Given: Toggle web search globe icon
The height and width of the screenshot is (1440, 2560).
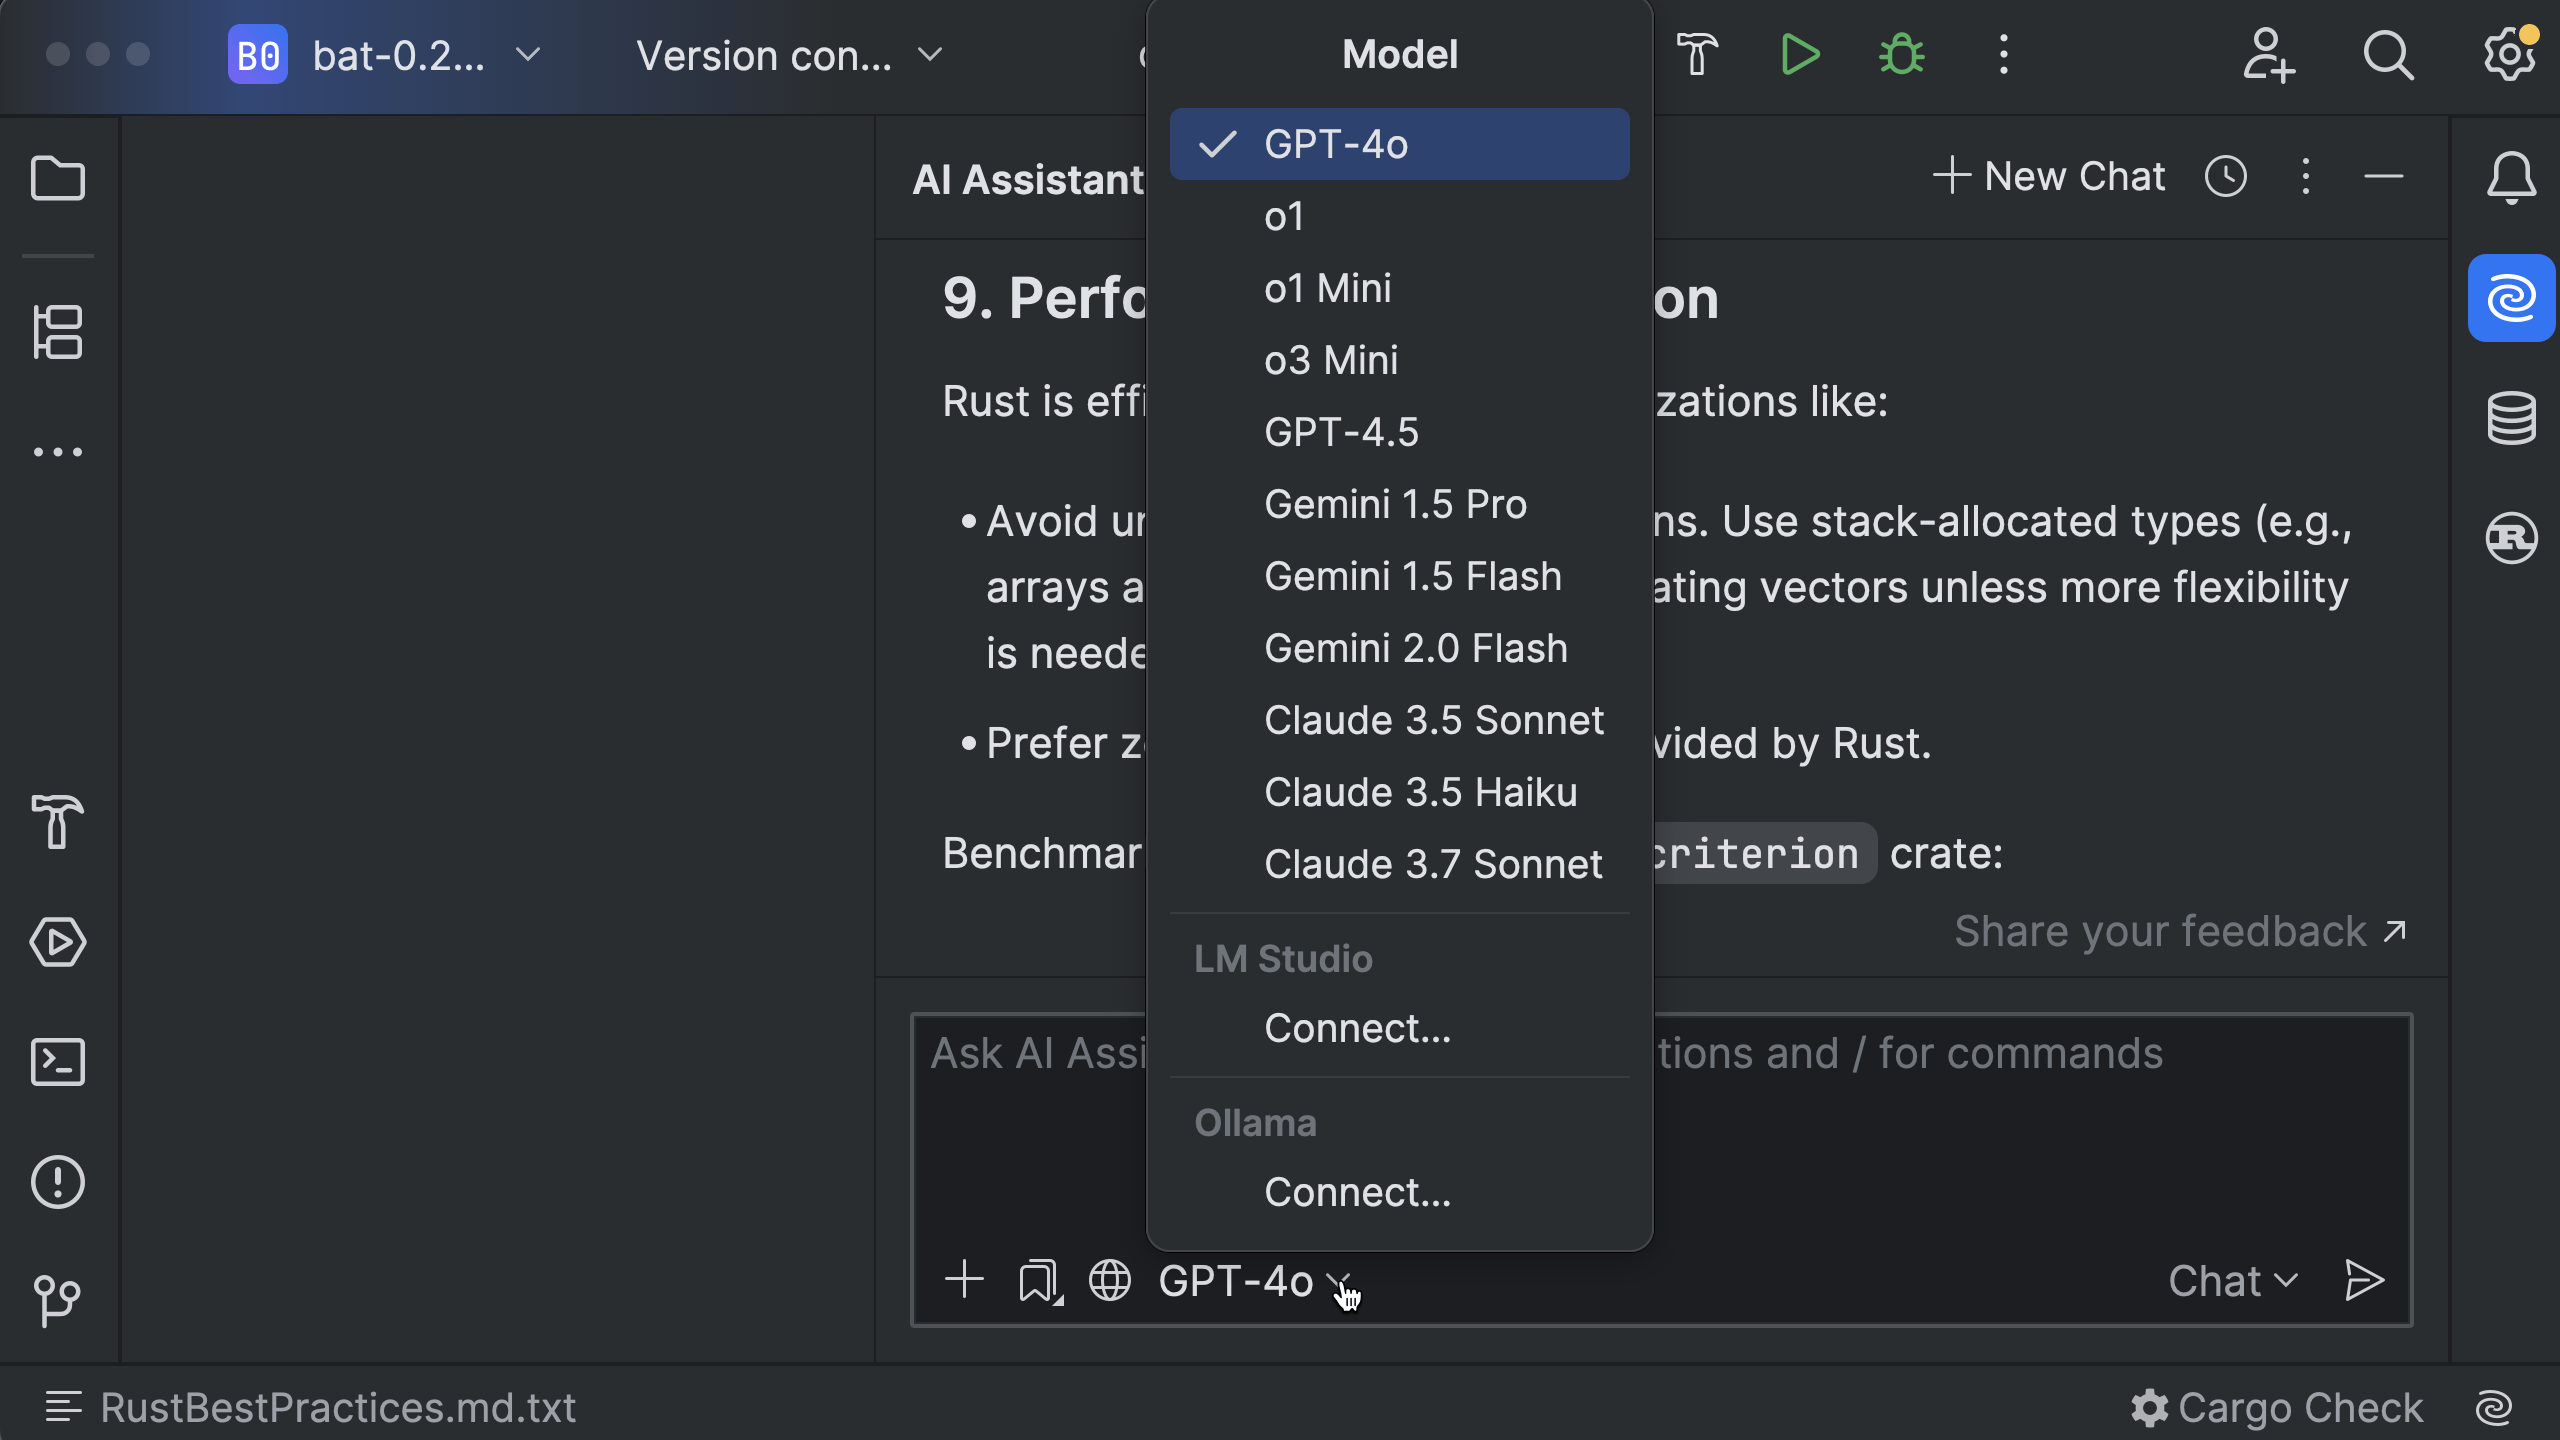Looking at the screenshot, I should (1110, 1281).
